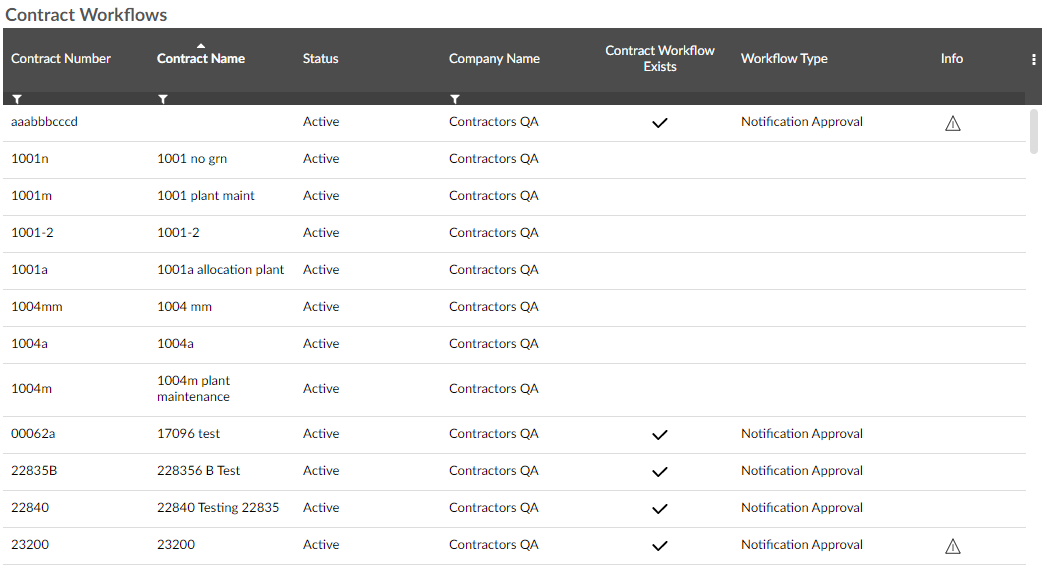Open the Contract Name column filter icon
The height and width of the screenshot is (568, 1047).
(x=163, y=99)
